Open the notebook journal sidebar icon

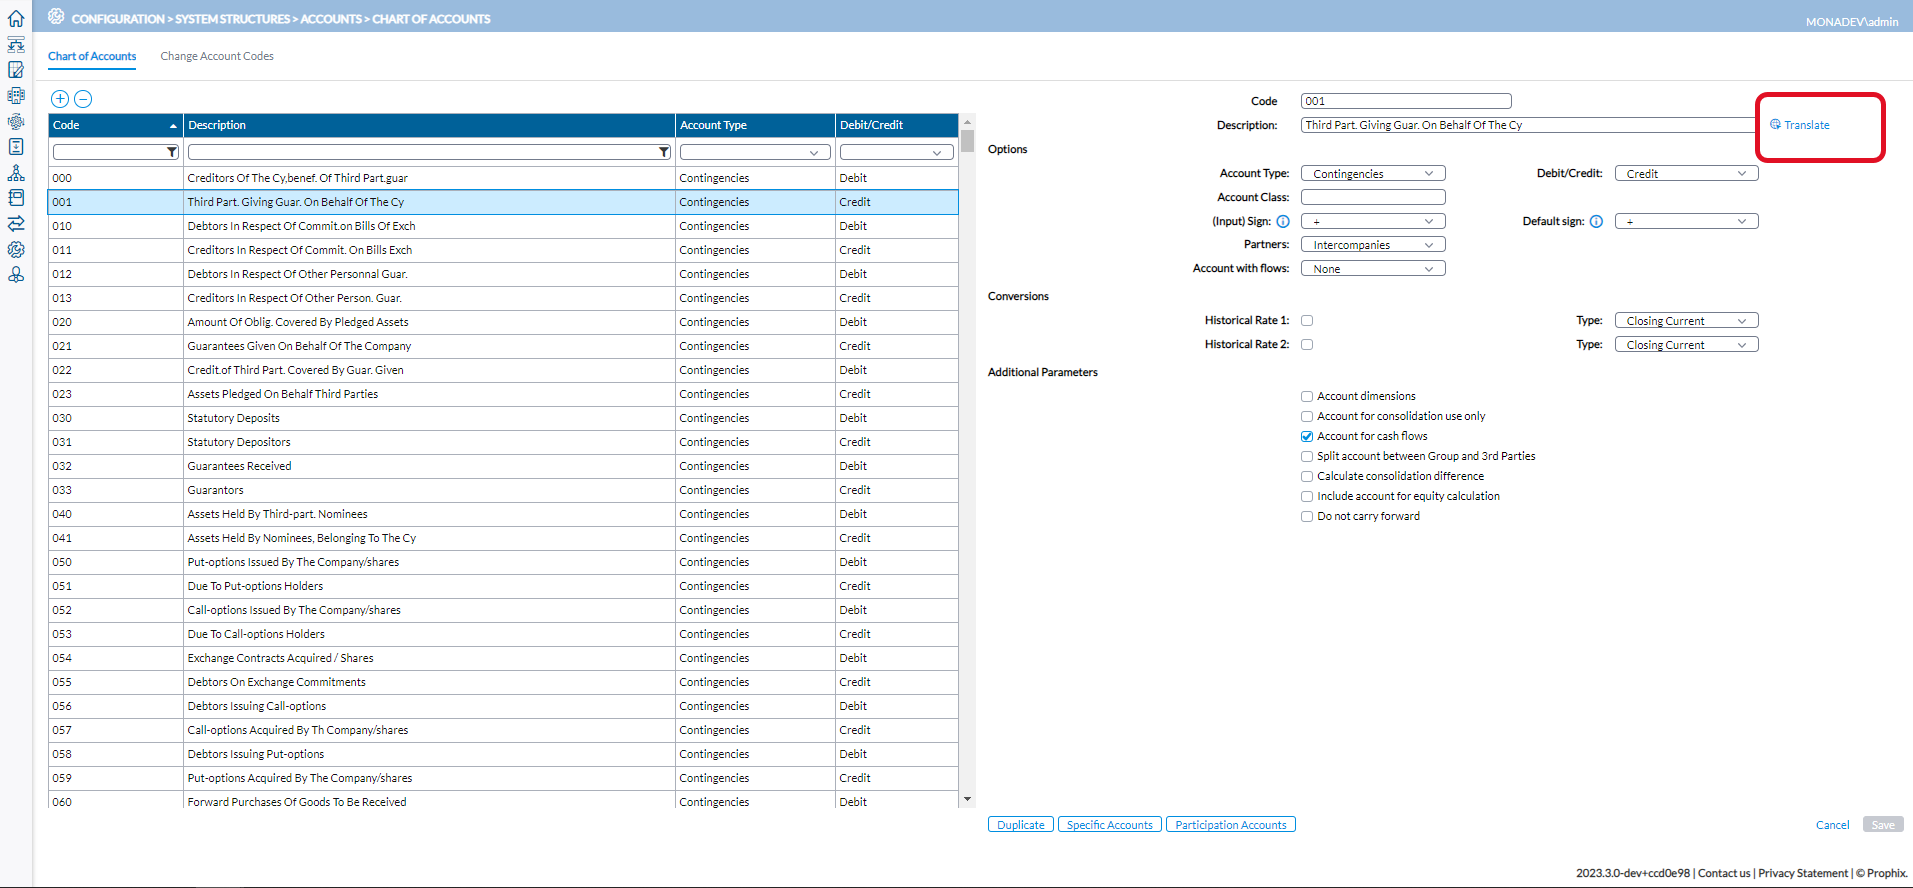[x=16, y=198]
